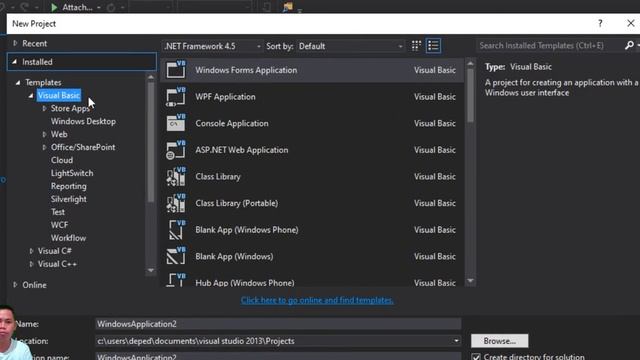Click the Console Application name text

pos(232,123)
